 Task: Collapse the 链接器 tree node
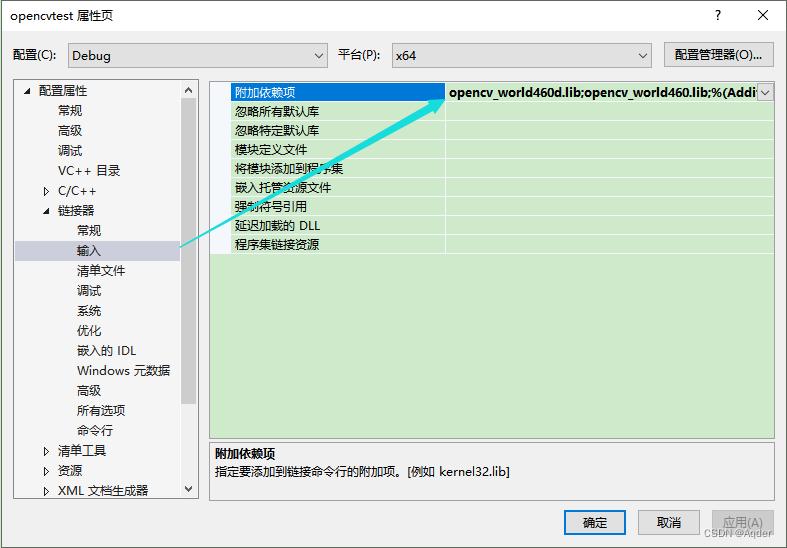click(x=46, y=211)
